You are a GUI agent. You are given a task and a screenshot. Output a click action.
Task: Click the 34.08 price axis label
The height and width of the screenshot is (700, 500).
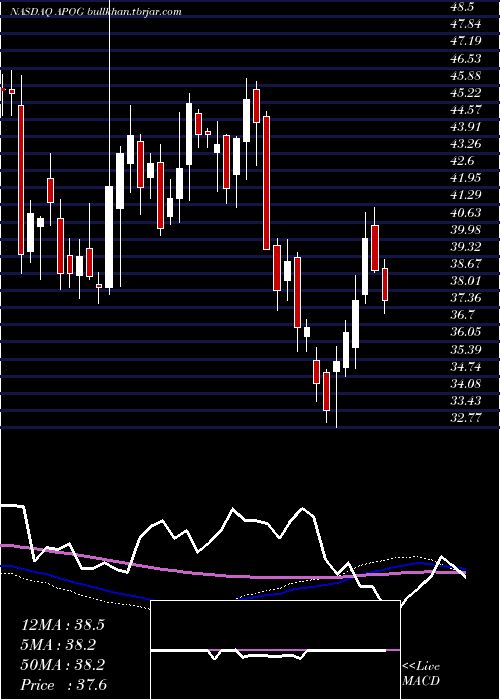[x=467, y=383]
